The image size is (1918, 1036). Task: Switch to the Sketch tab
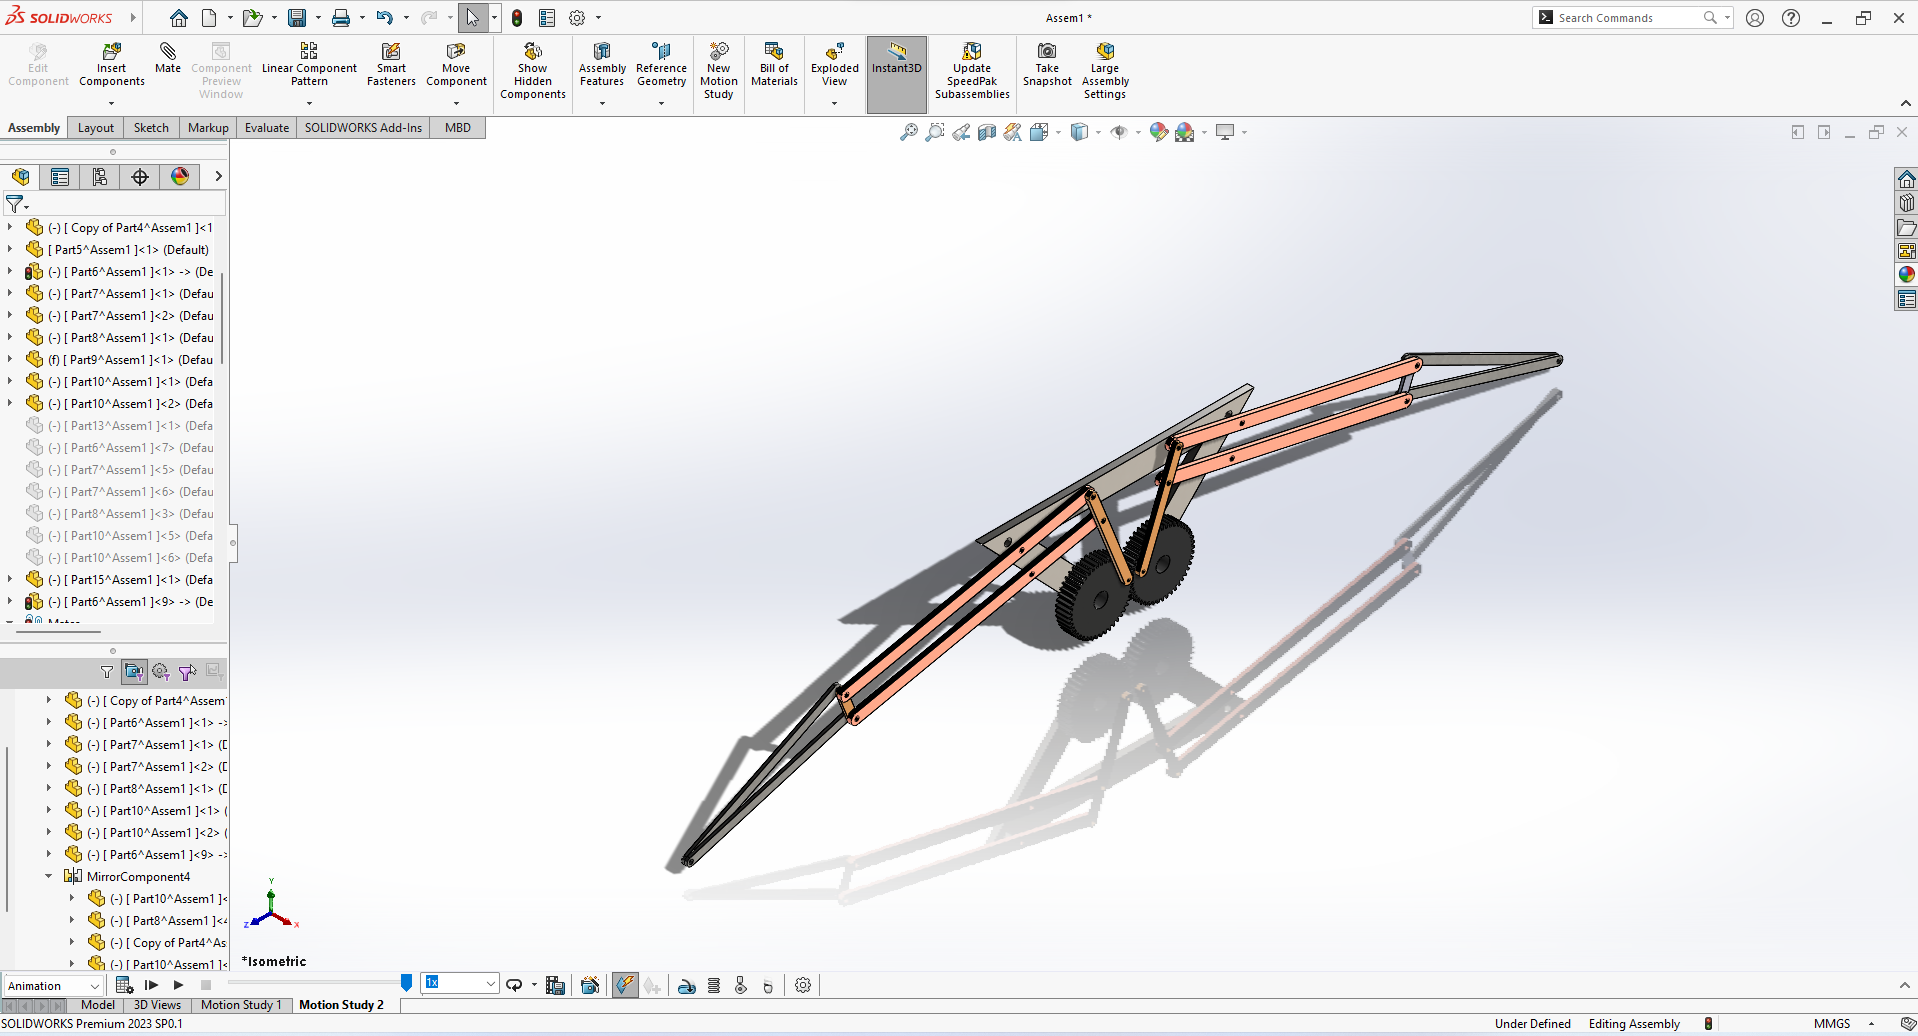(x=151, y=128)
